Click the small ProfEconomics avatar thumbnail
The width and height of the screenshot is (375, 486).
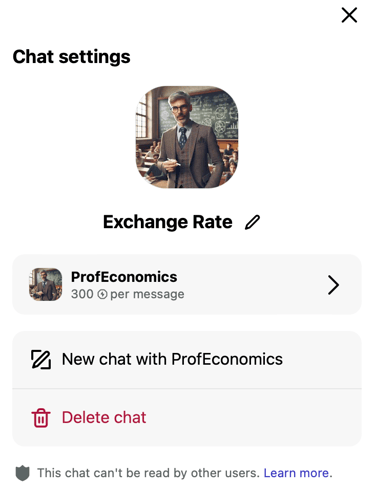click(x=46, y=284)
